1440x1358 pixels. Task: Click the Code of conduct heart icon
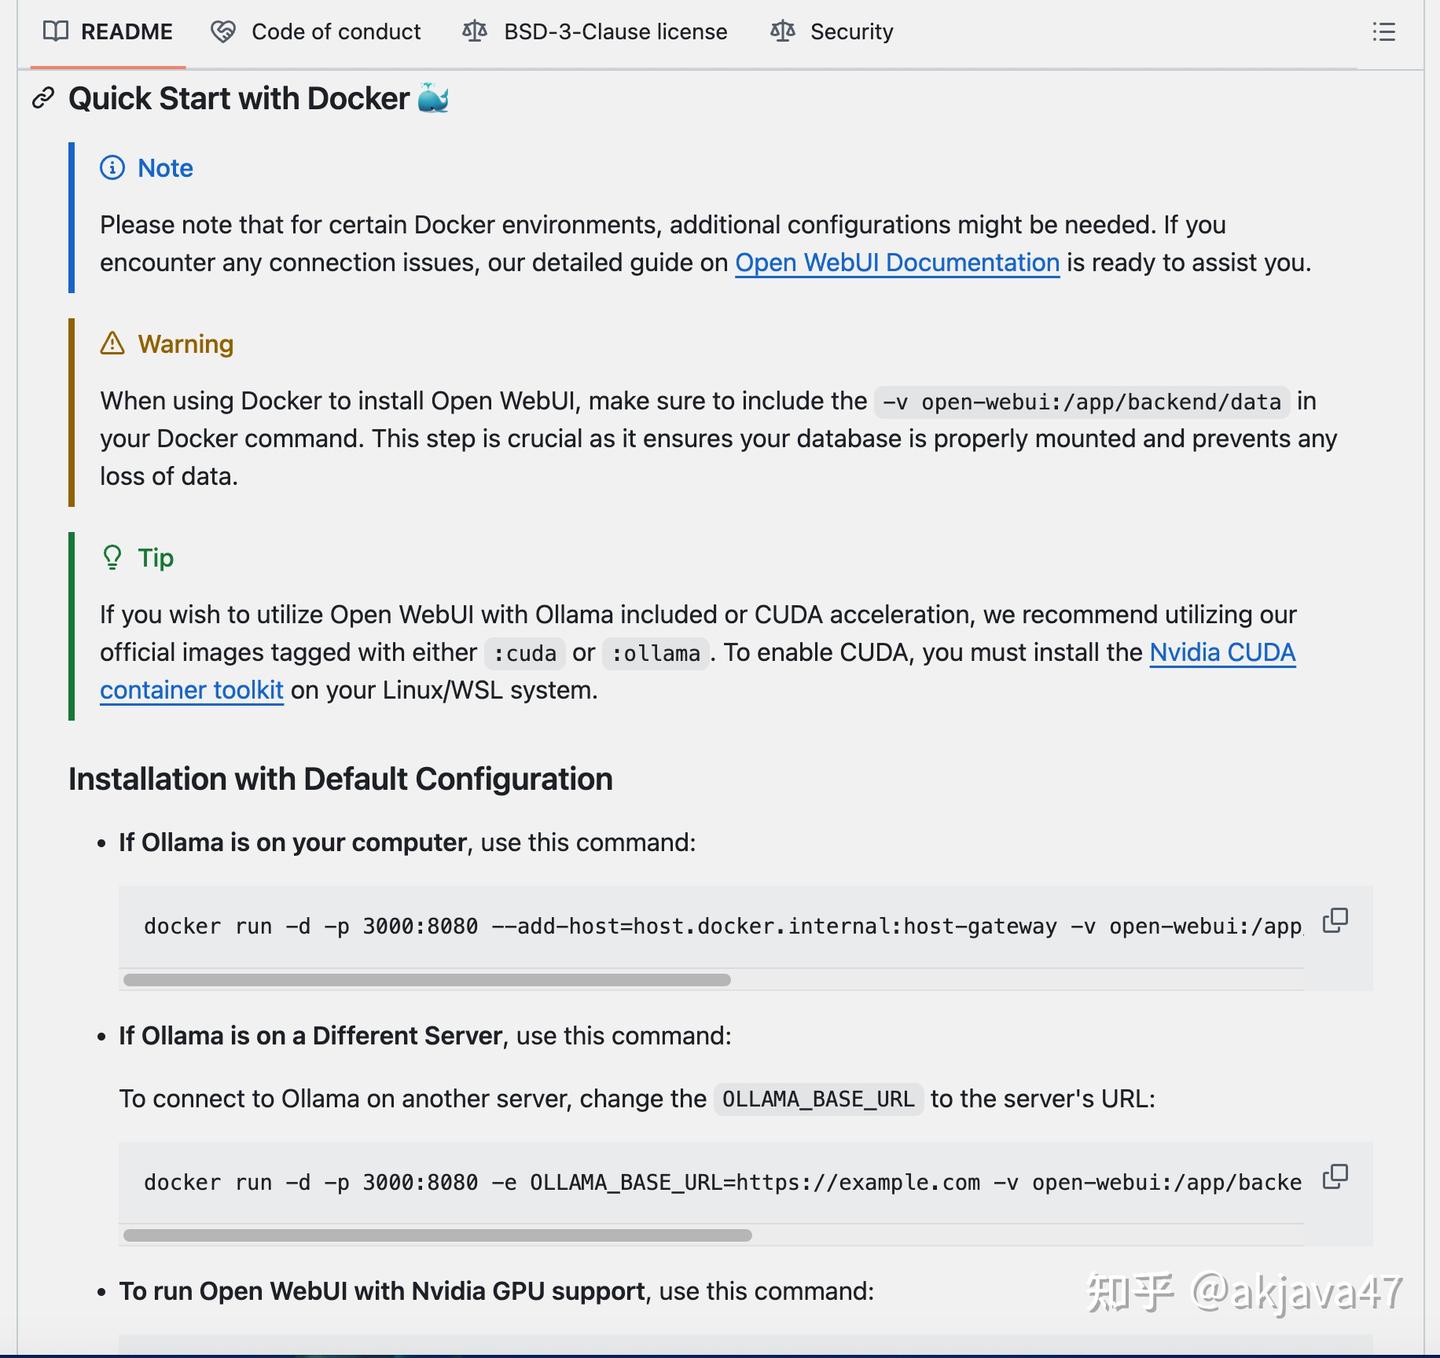(x=223, y=32)
